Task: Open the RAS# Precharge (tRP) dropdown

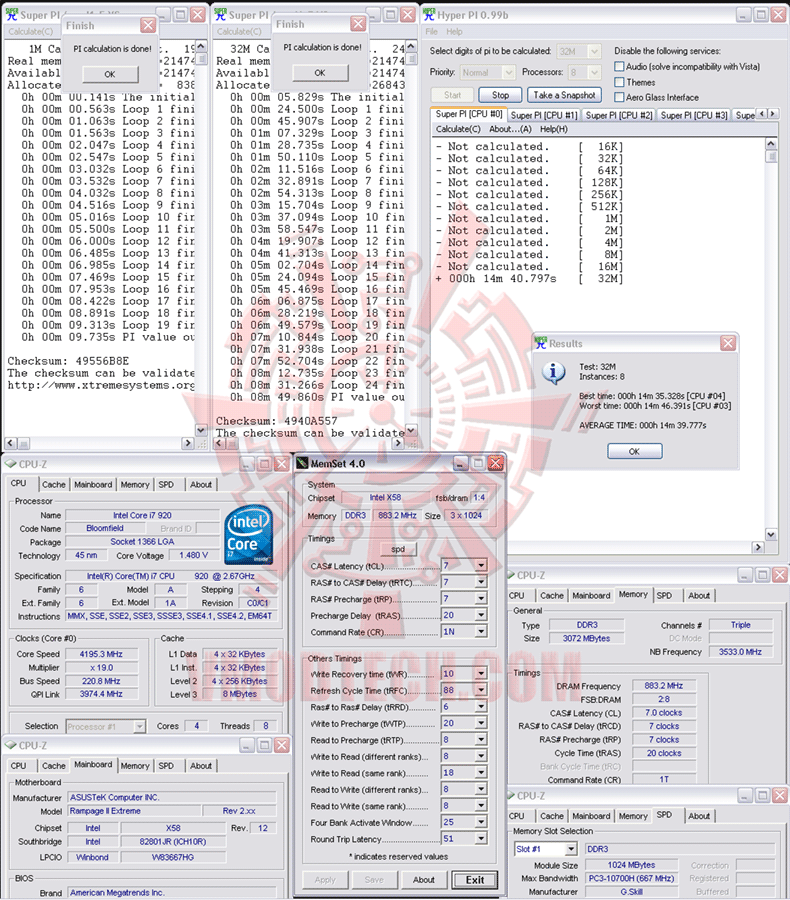Action: point(481,599)
